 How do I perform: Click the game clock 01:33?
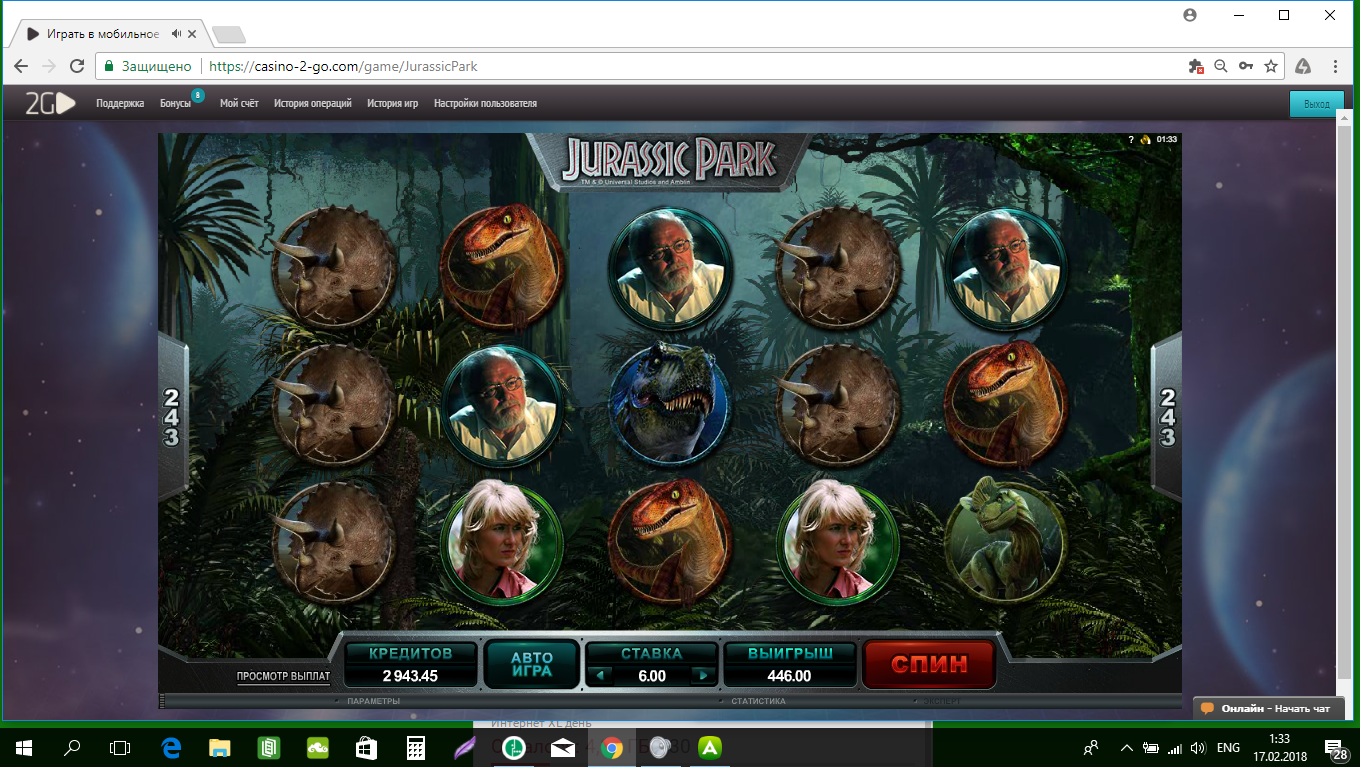click(x=1167, y=140)
